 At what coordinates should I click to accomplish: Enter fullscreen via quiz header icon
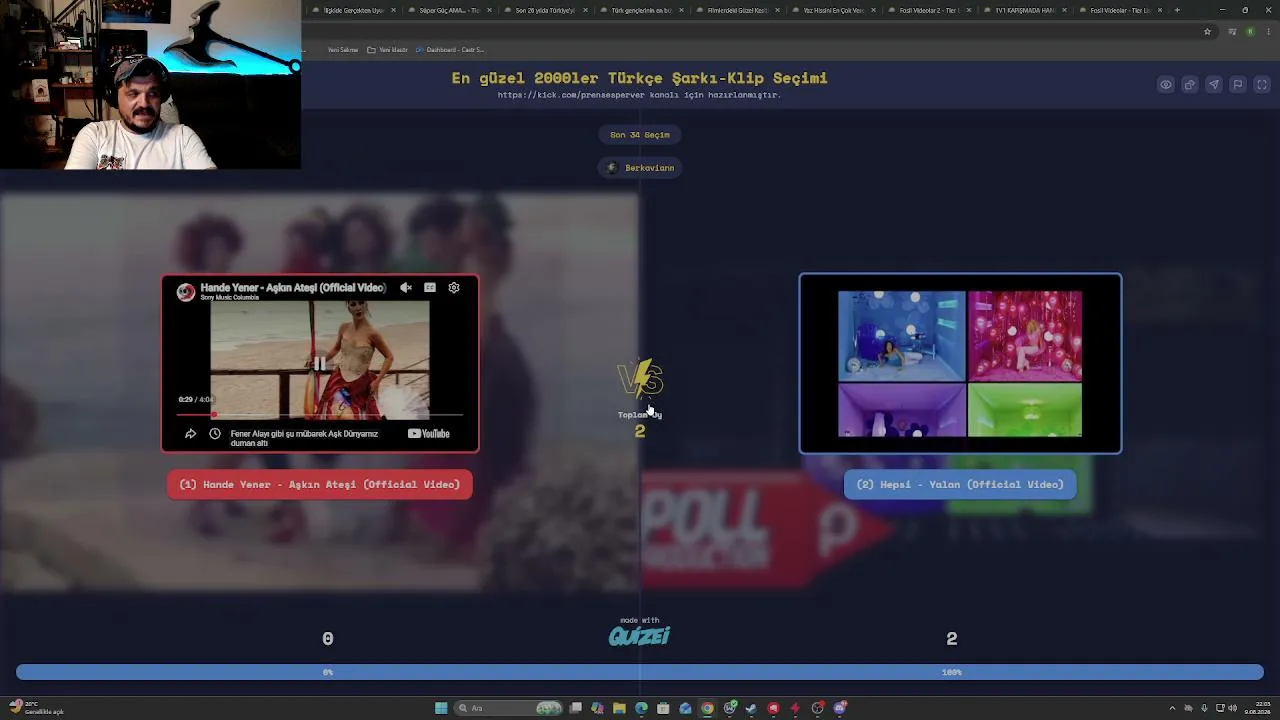tap(1262, 85)
